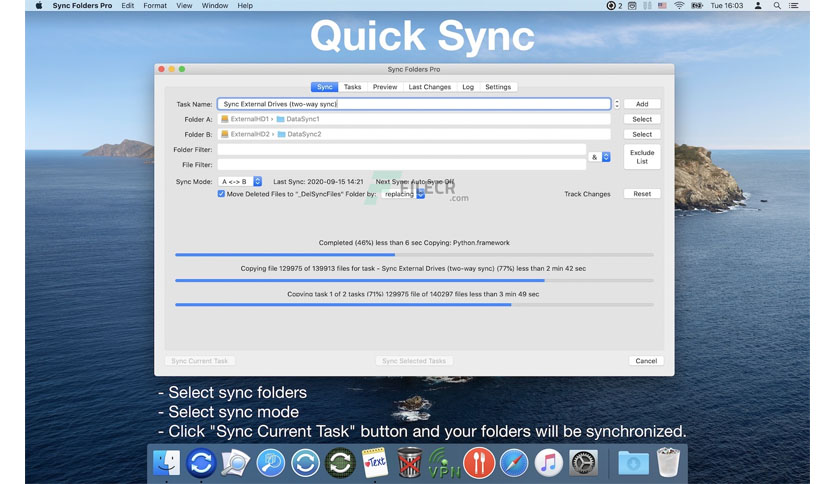Click the 77% task progress bar
The image size is (836, 484).
[x=414, y=280]
